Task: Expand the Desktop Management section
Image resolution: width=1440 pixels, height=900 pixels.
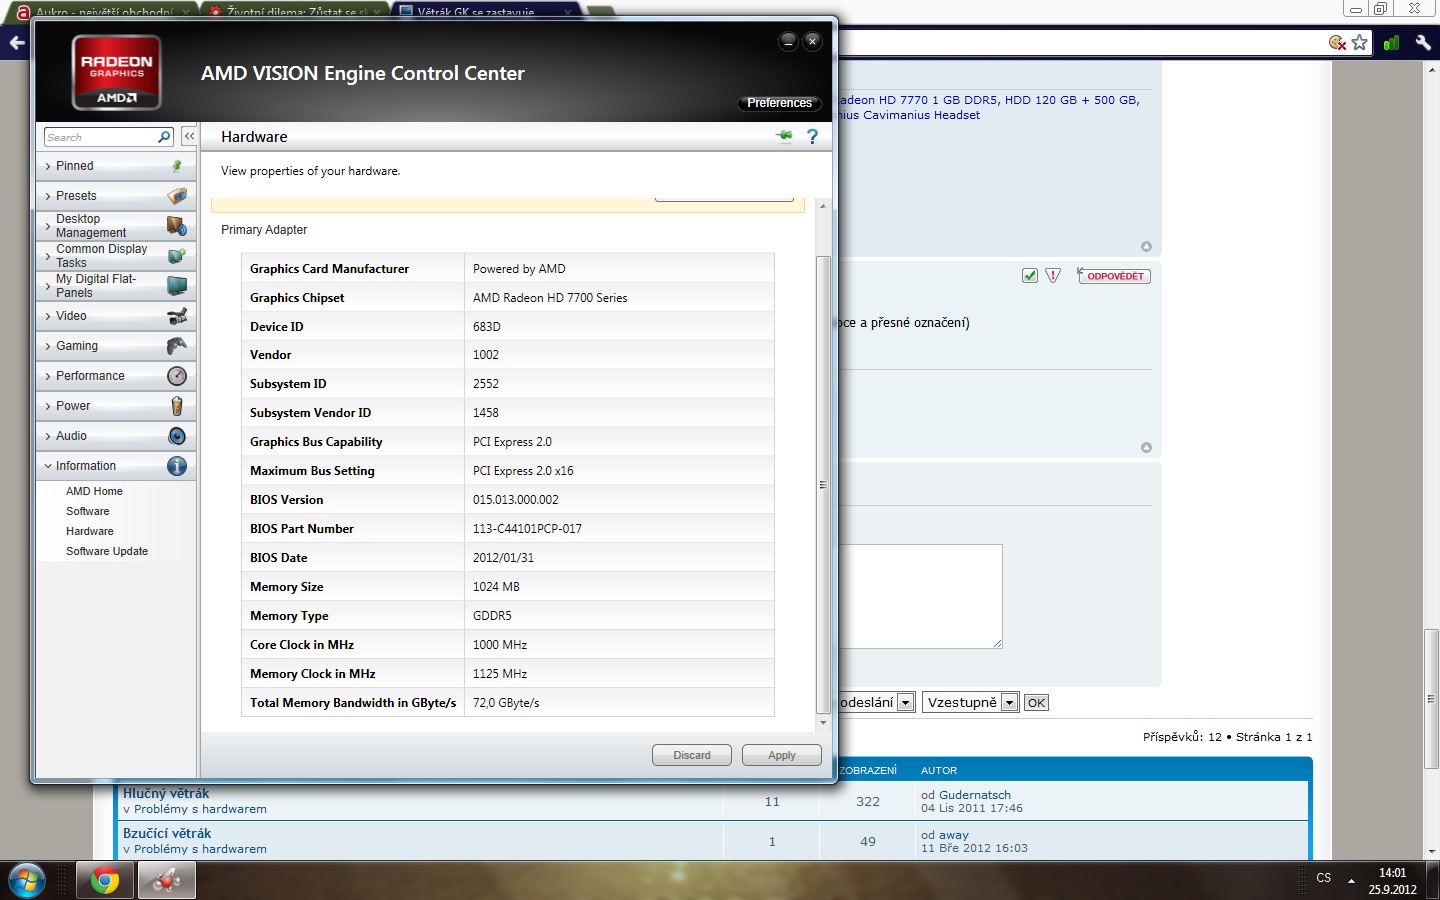Action: pos(116,226)
